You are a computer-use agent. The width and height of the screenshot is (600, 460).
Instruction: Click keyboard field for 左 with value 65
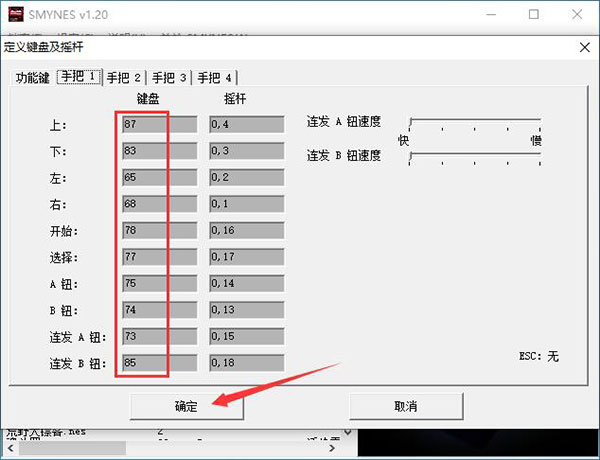click(160, 177)
